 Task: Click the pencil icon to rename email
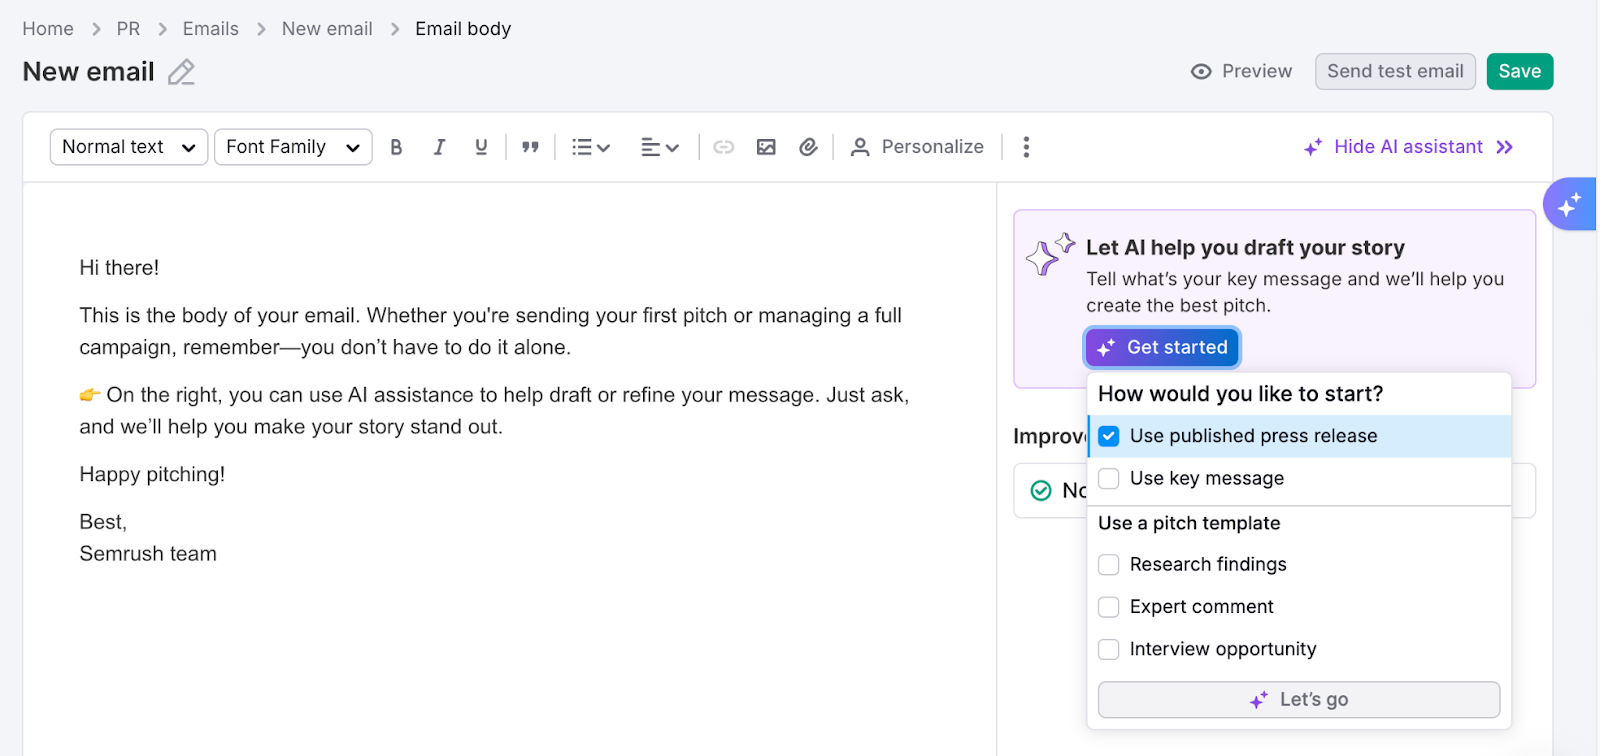[181, 72]
